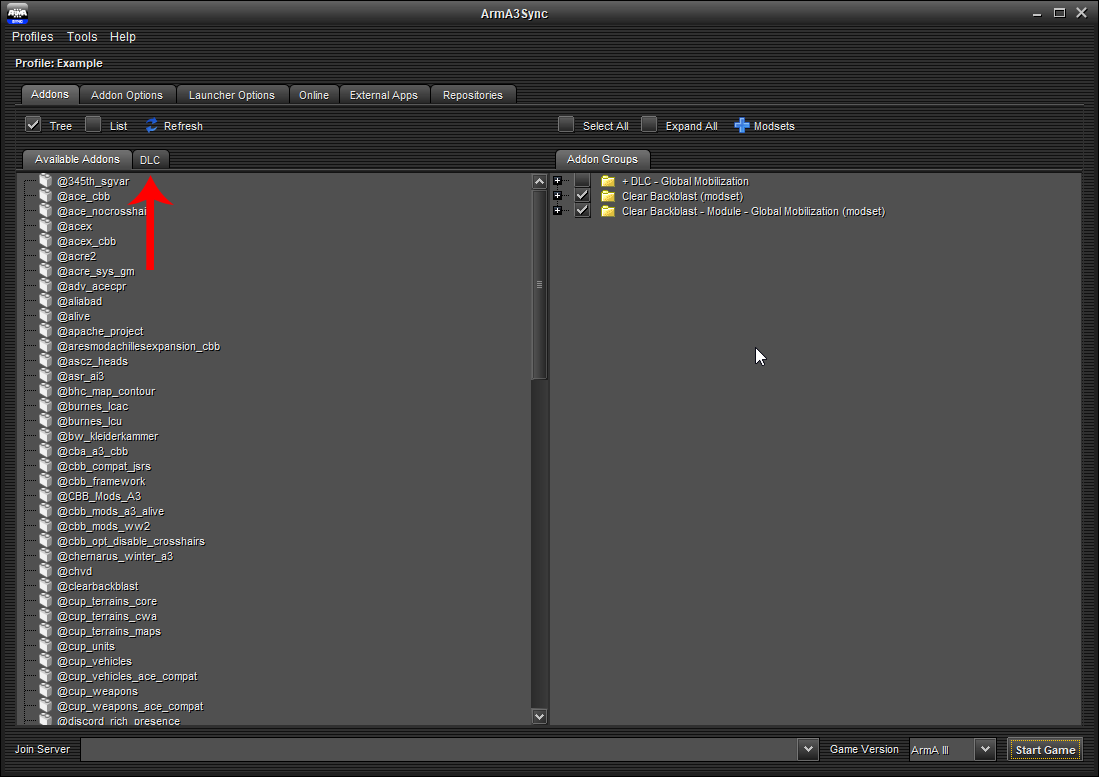This screenshot has height=777, width=1099.
Task: Click the ArmA3Sync app logo icon
Action: [18, 13]
